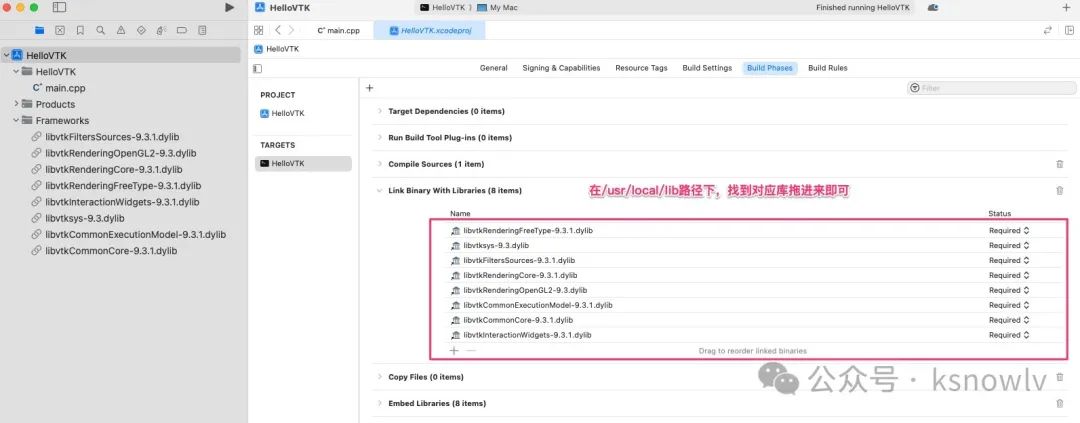Click the build phases Filter field

click(x=992, y=88)
